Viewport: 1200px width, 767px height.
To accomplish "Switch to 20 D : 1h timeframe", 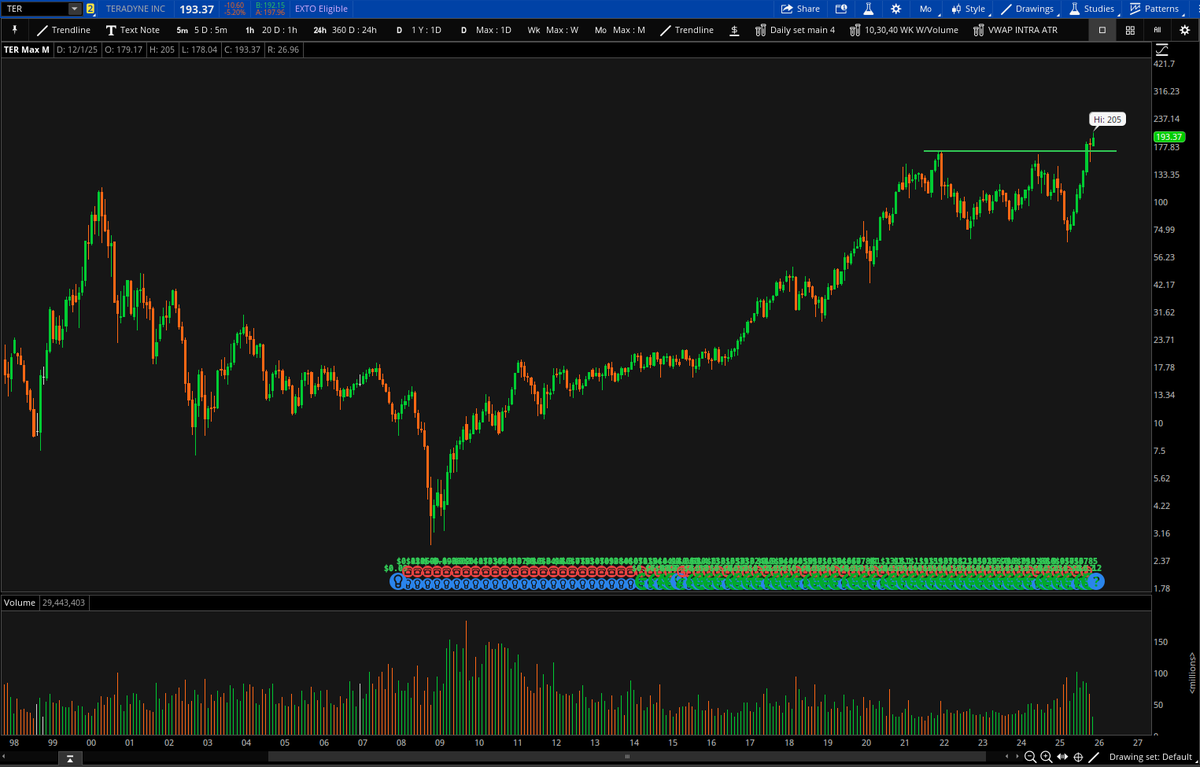I will [x=272, y=30].
